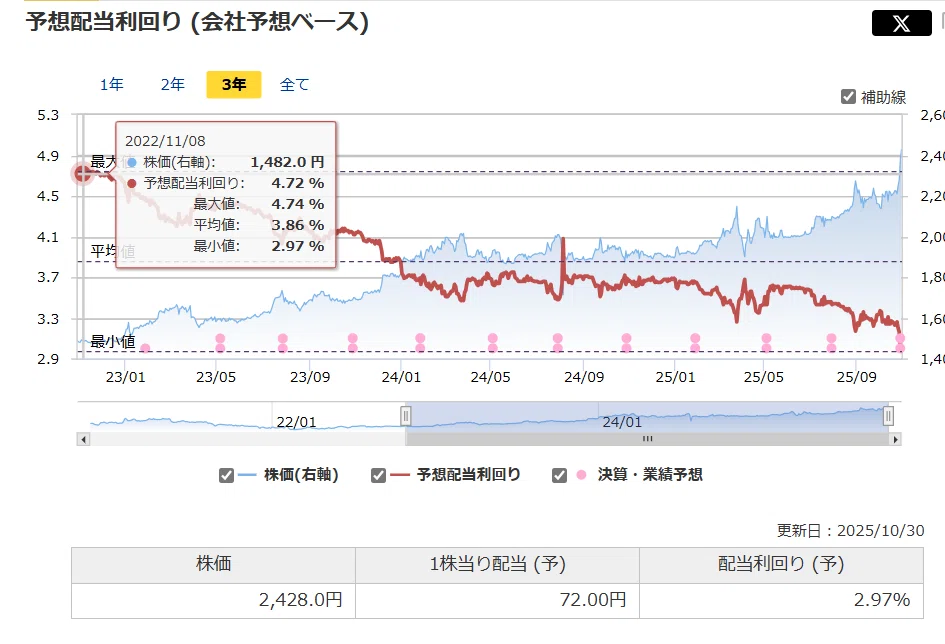Click the 2022/11/08 tooltip date

tap(165, 141)
